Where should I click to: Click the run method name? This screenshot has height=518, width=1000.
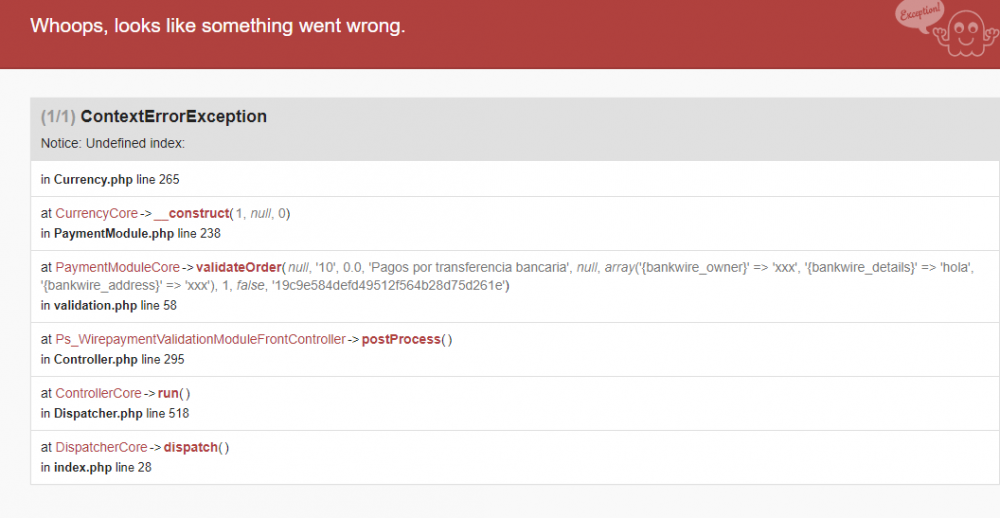pos(168,393)
